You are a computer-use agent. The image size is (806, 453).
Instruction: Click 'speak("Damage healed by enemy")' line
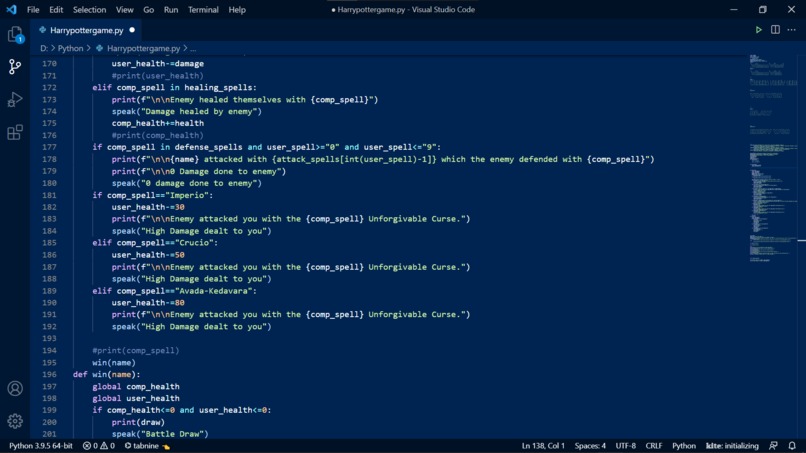tap(187, 112)
